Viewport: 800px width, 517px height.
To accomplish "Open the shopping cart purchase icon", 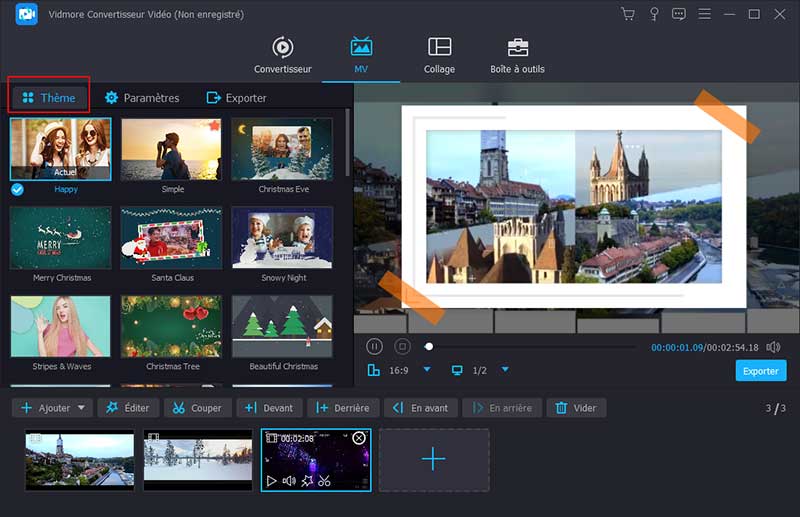I will coord(628,14).
